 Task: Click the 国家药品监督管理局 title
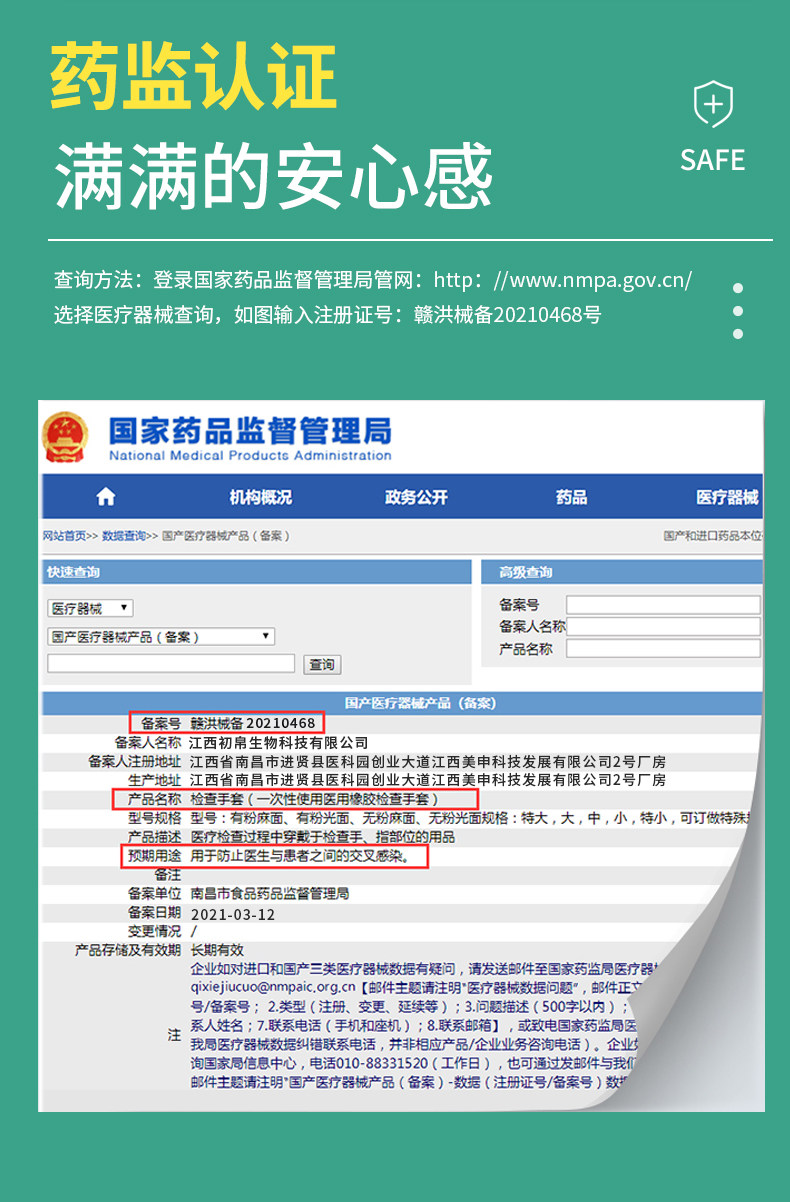point(250,431)
